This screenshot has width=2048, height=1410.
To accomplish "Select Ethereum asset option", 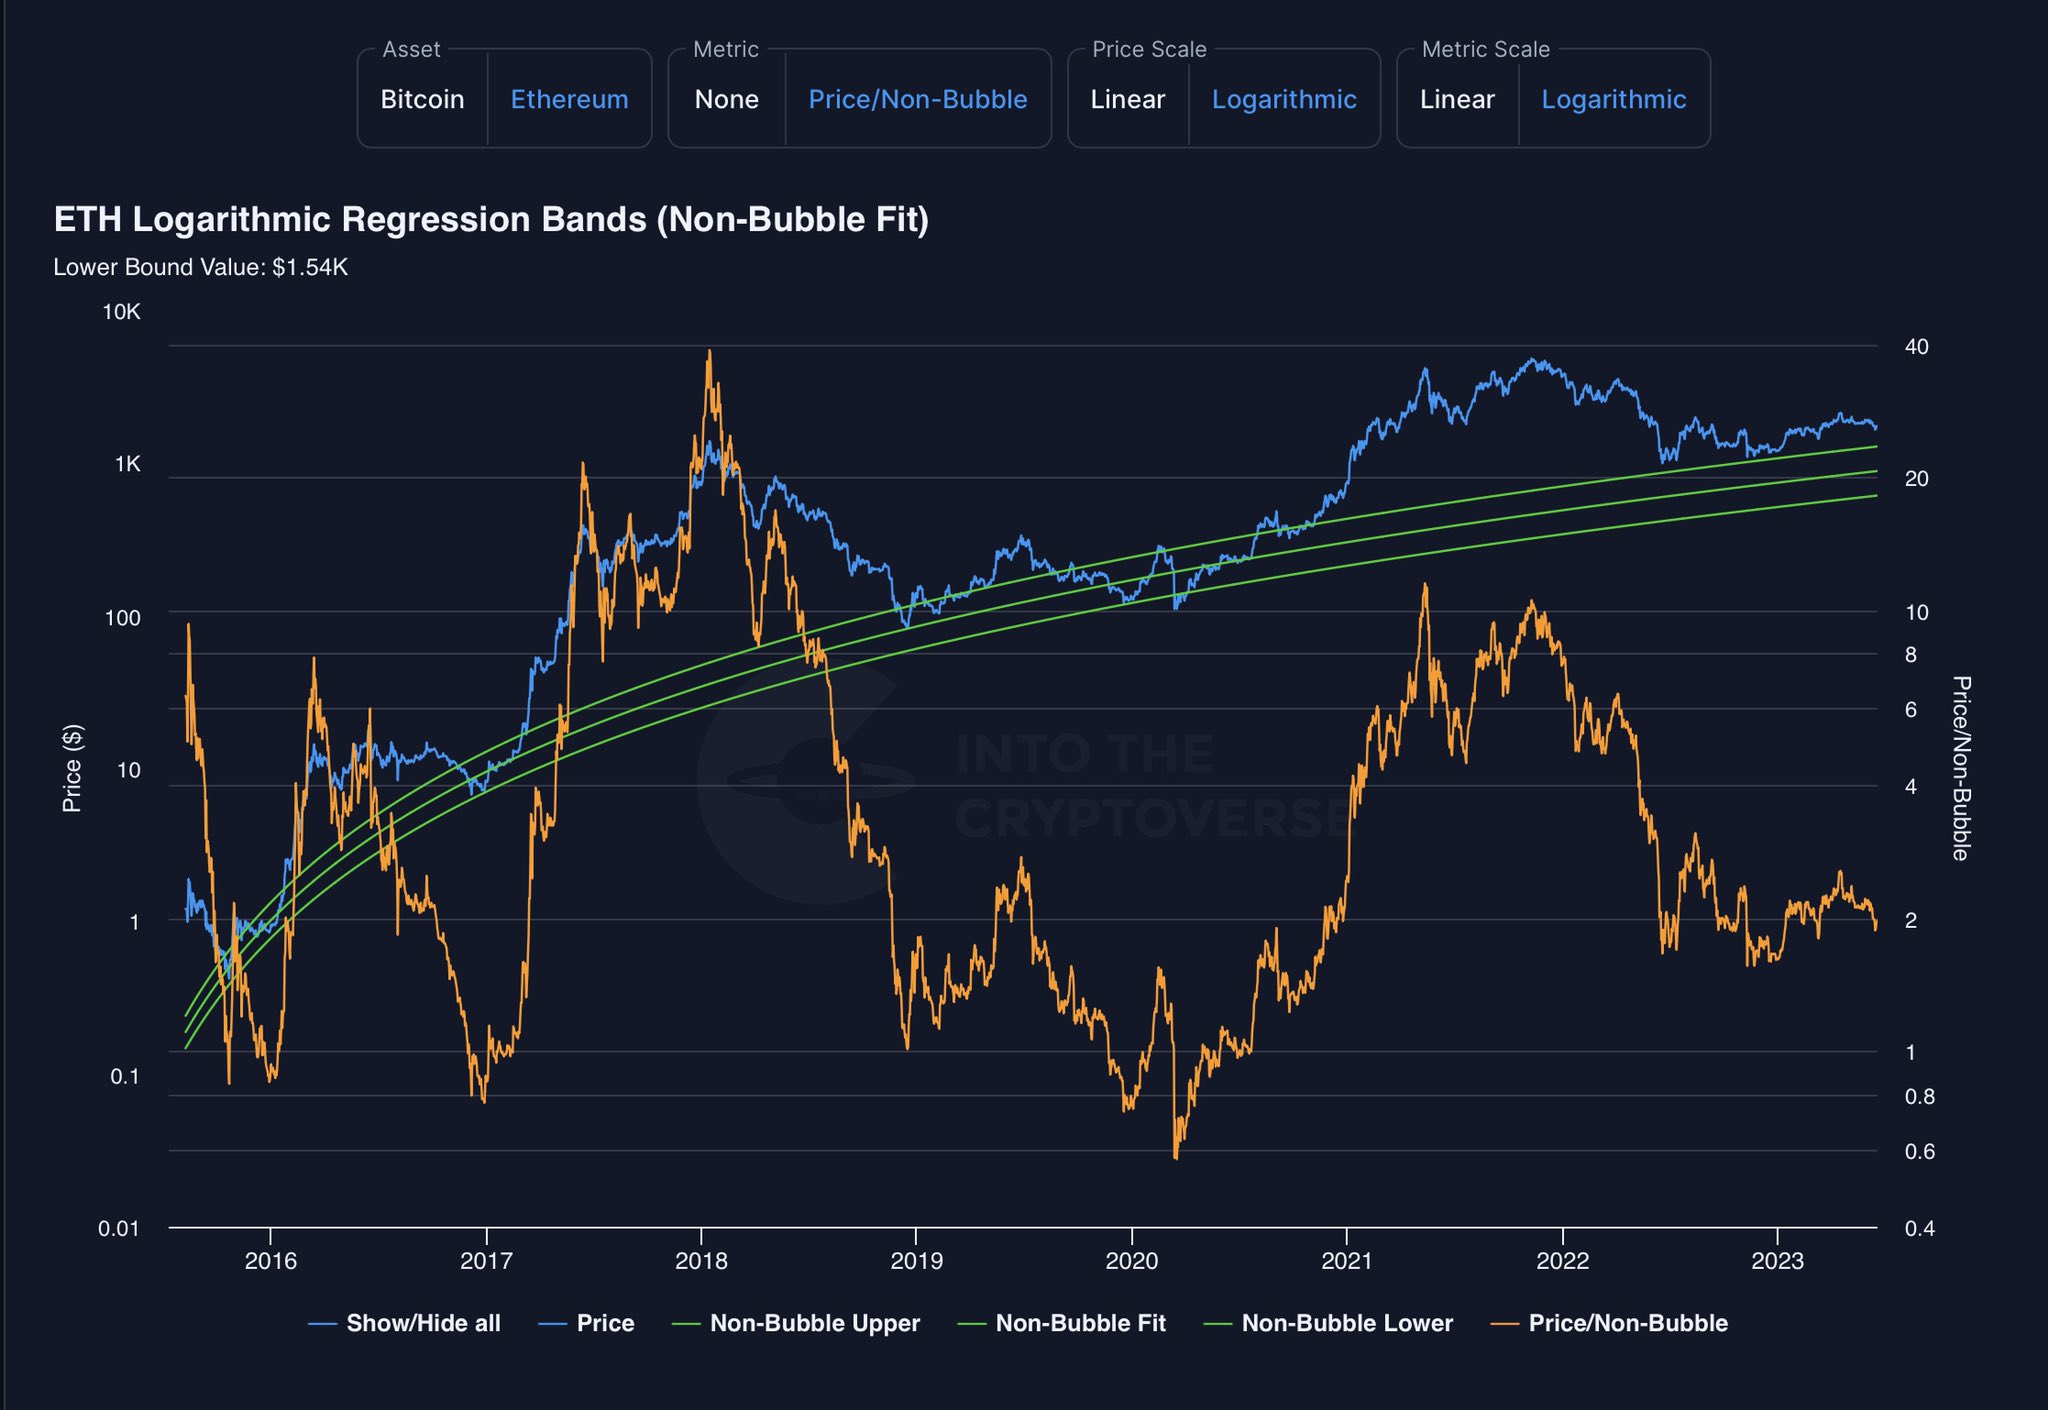I will [569, 100].
